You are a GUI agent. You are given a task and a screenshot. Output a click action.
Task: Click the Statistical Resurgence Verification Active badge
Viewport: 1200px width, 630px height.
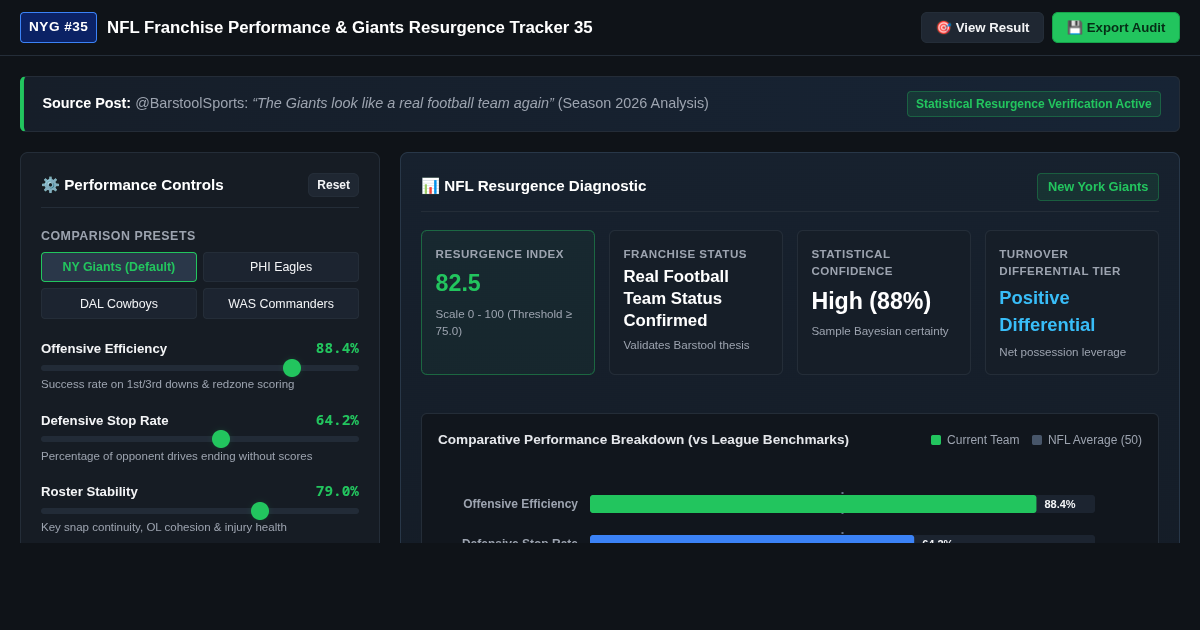(x=1033, y=104)
